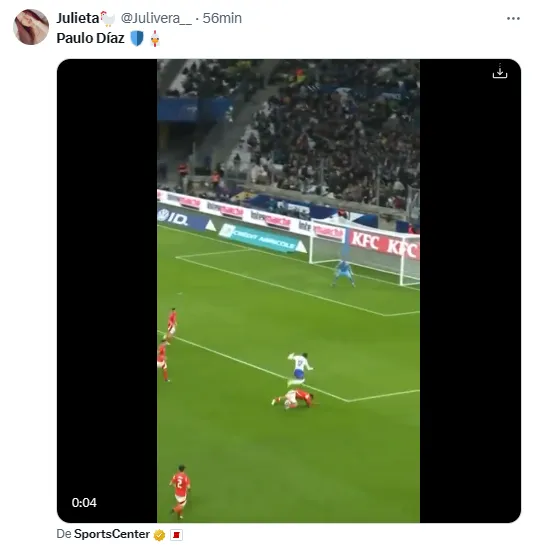Click the red square icon after SportsCenter
The height and width of the screenshot is (551, 537).
pos(176,535)
